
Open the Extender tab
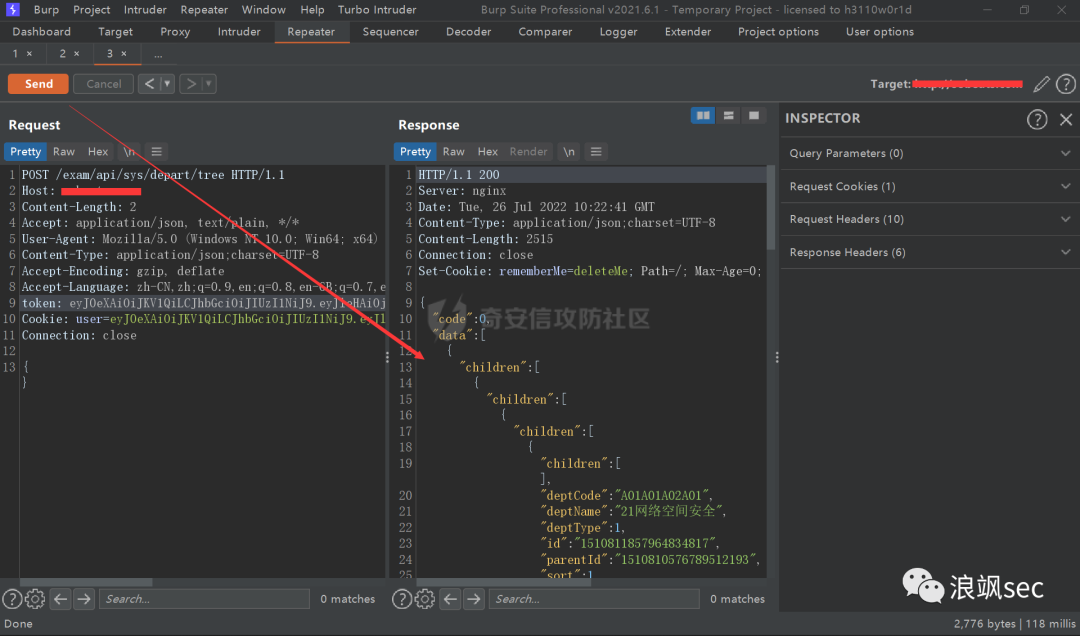pyautogui.click(x=687, y=32)
